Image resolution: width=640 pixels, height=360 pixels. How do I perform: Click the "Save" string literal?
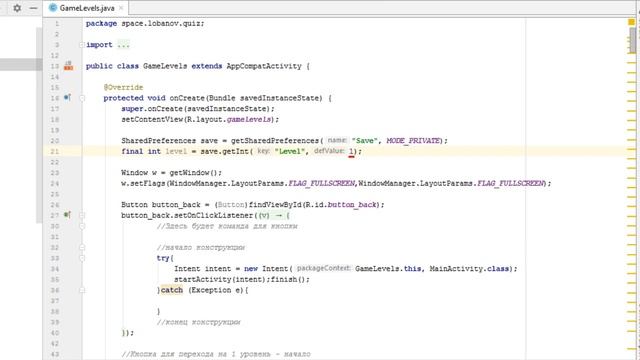coord(364,141)
